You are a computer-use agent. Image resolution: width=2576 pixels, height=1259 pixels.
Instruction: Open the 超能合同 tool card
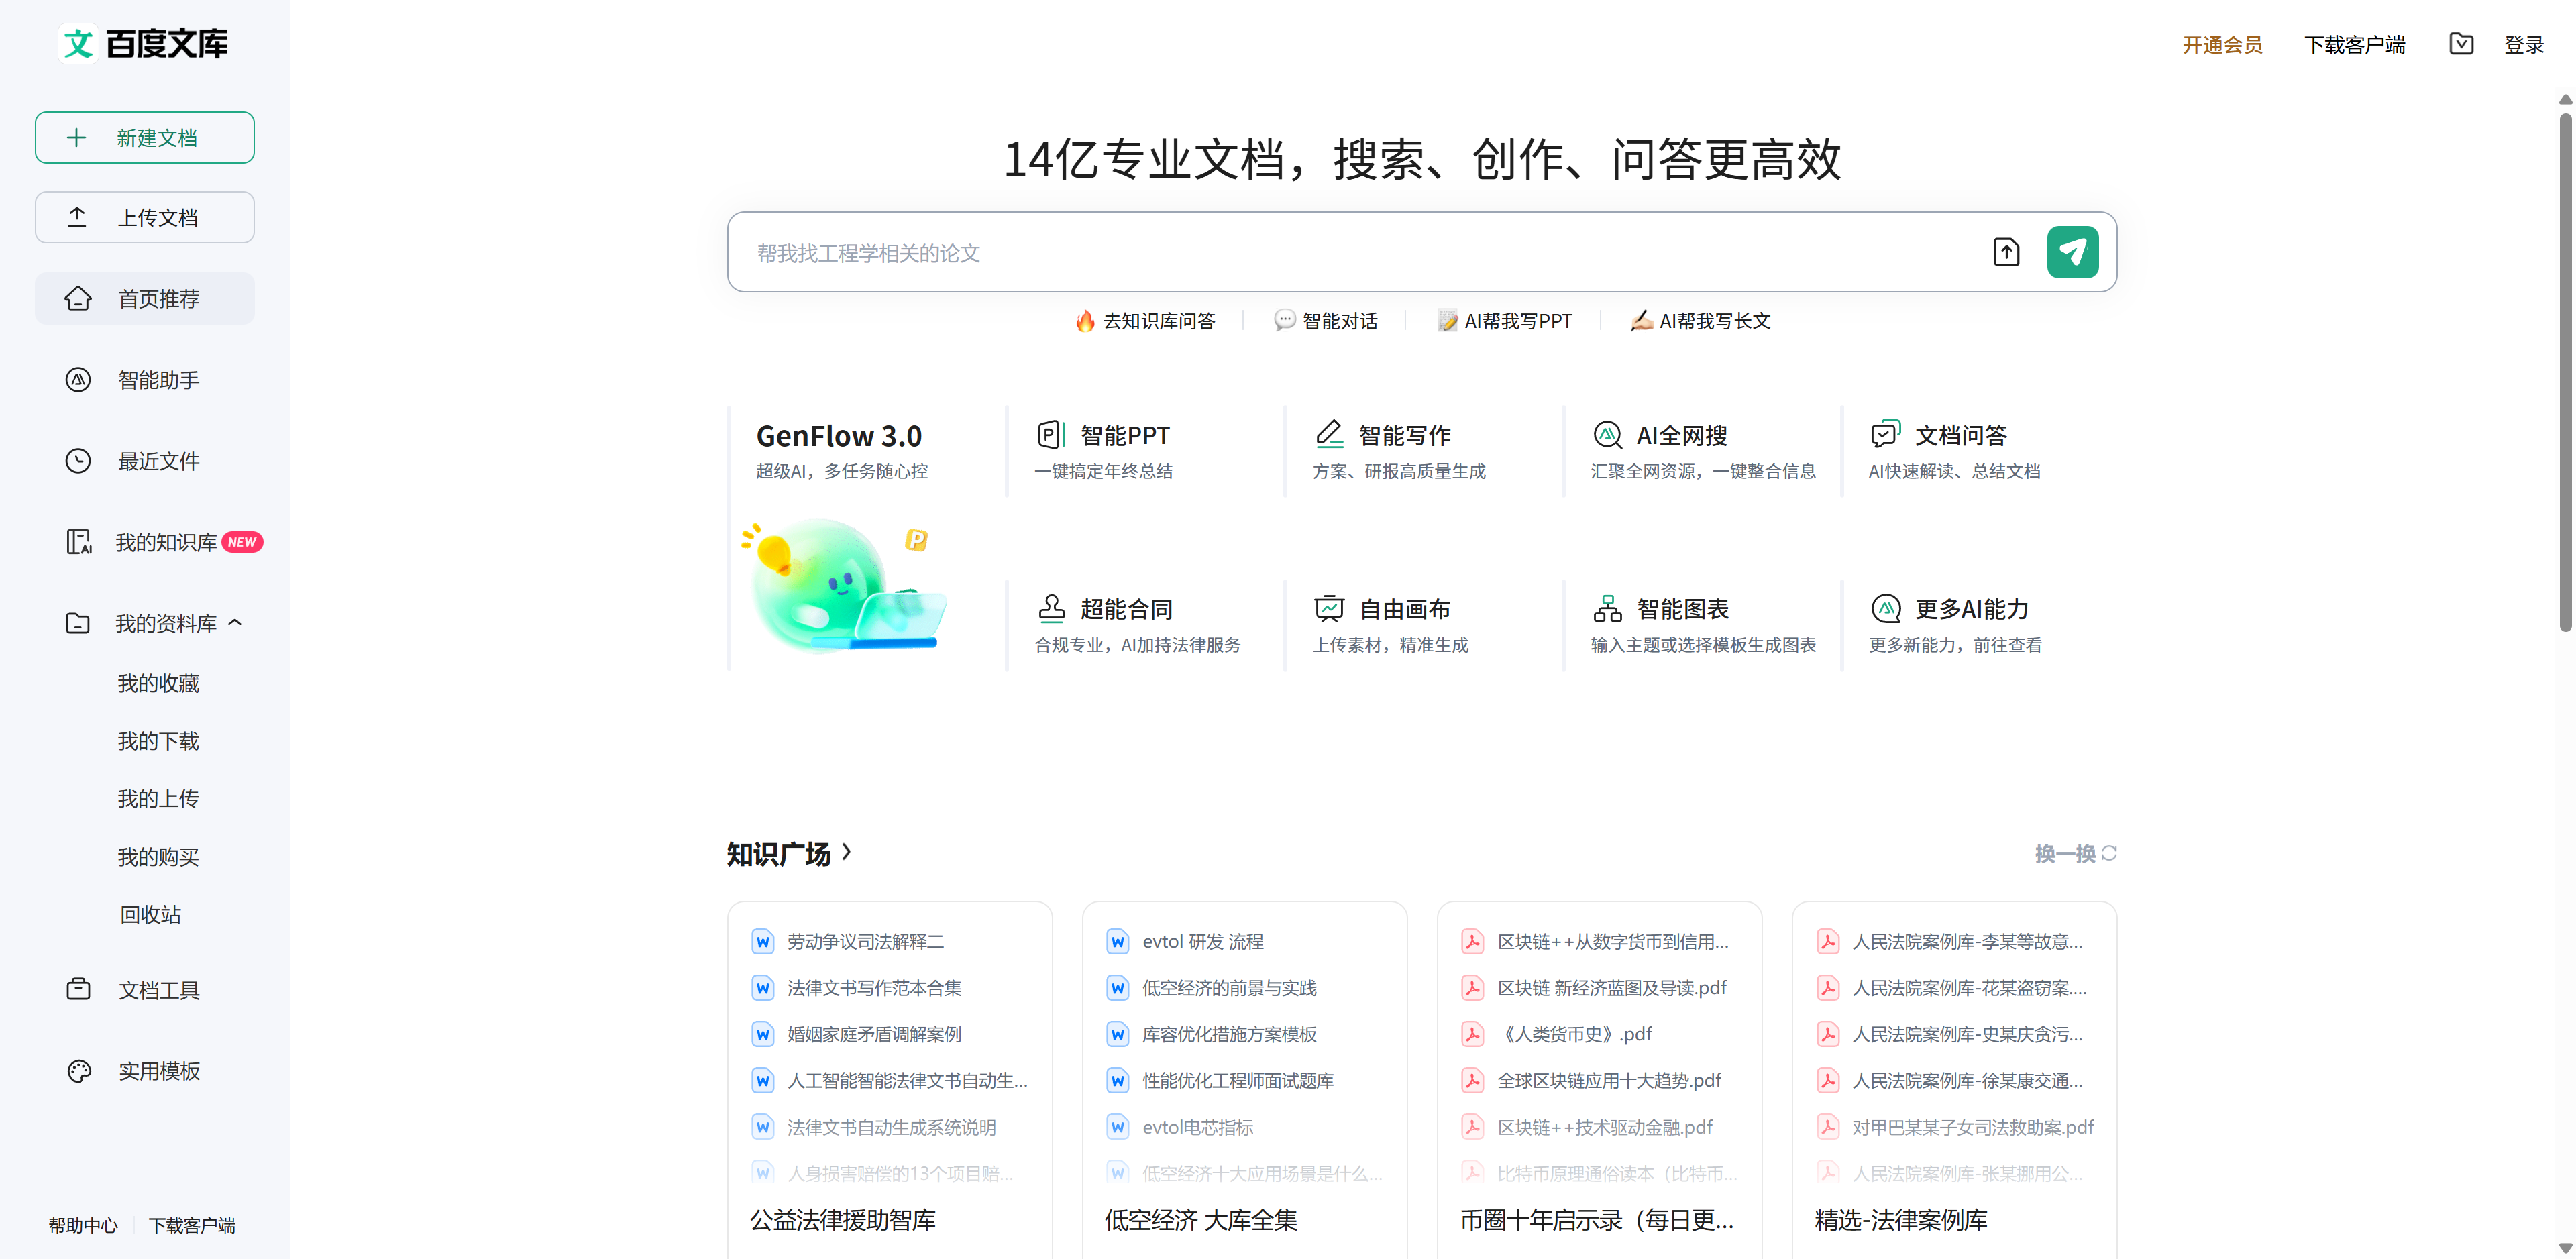pos(1125,609)
